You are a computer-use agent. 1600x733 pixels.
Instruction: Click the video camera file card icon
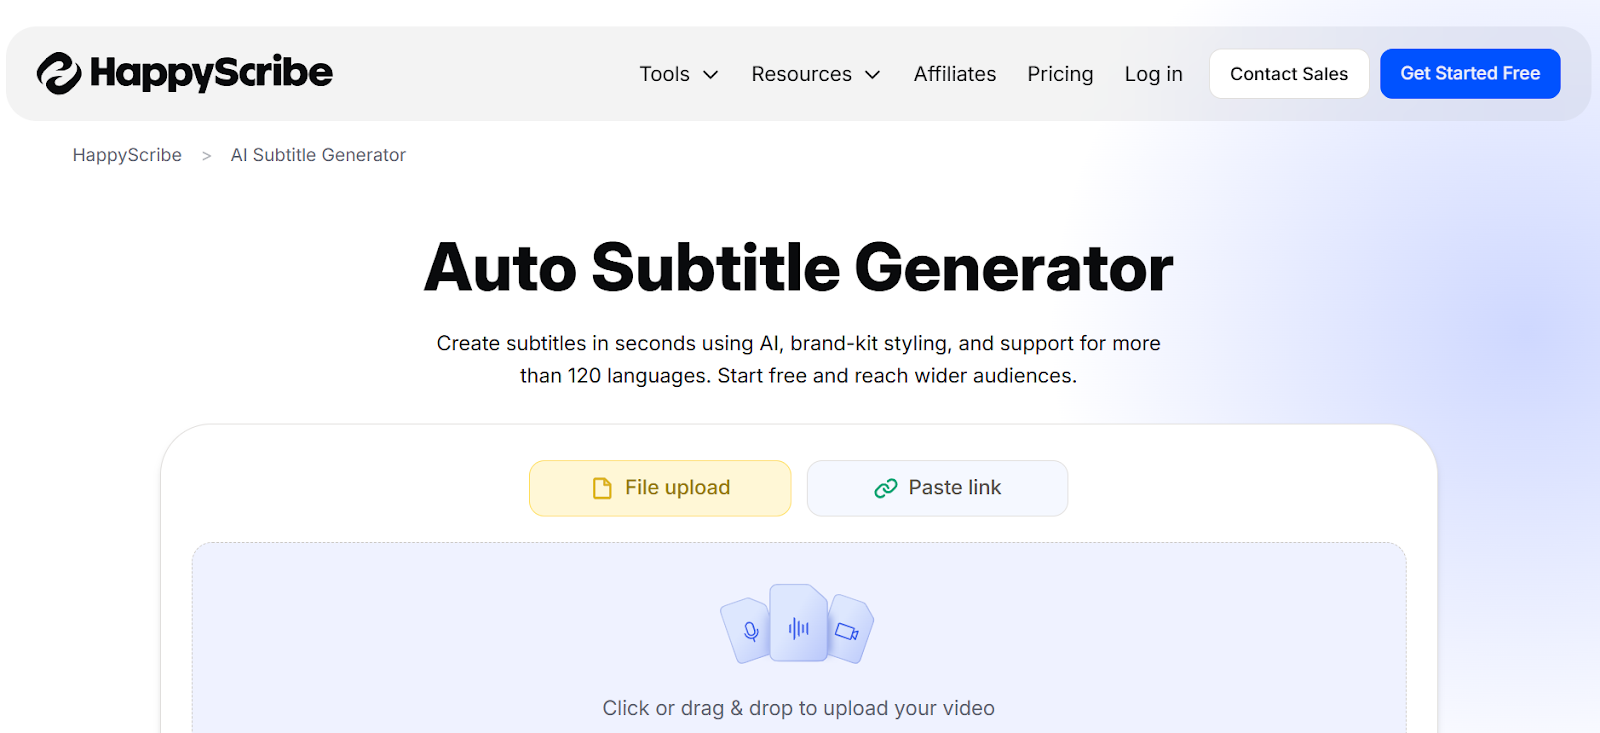tap(848, 630)
